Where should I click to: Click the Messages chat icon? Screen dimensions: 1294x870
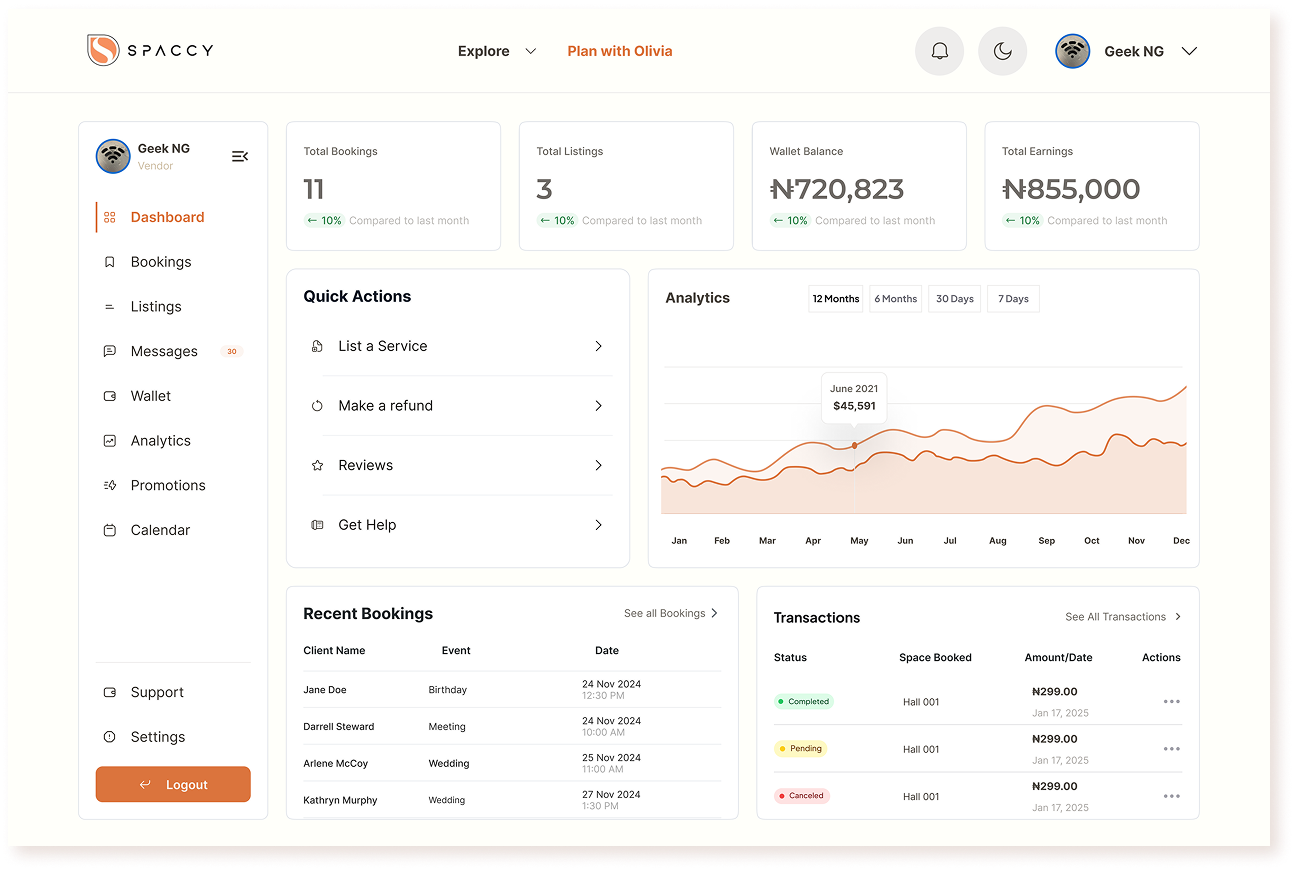(110, 351)
